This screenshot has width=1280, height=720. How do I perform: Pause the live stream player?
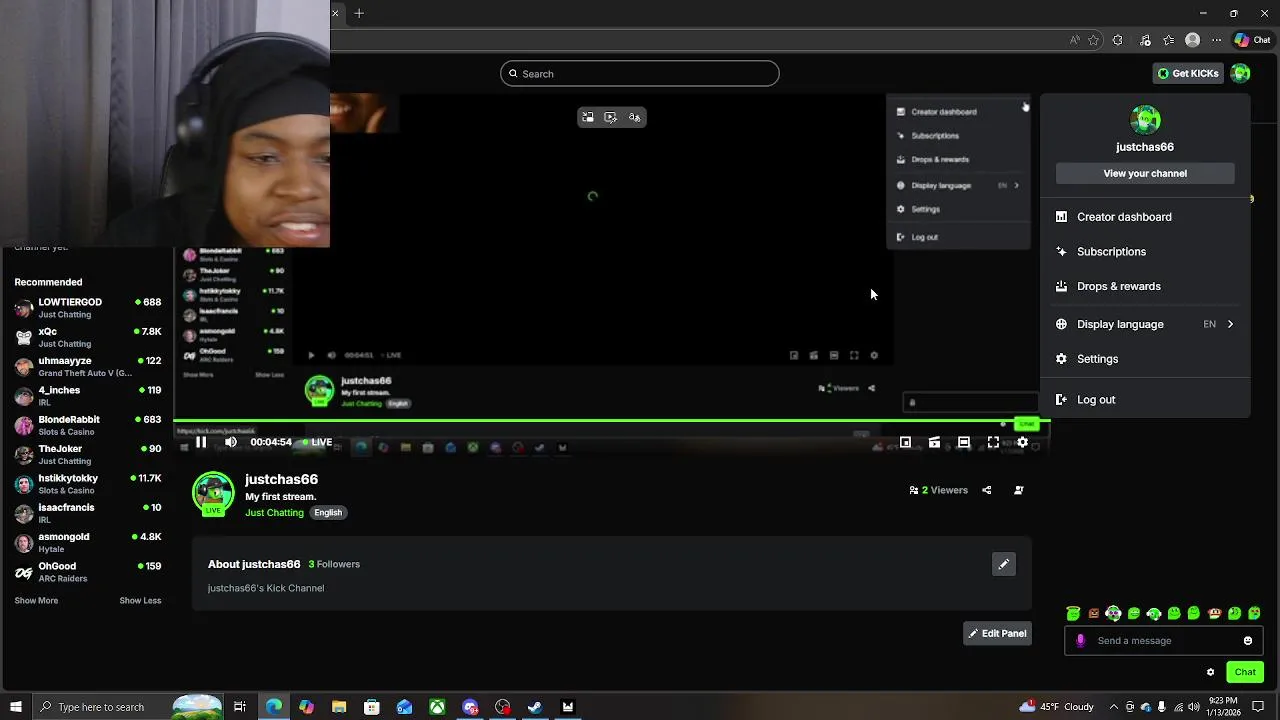pyautogui.click(x=201, y=442)
